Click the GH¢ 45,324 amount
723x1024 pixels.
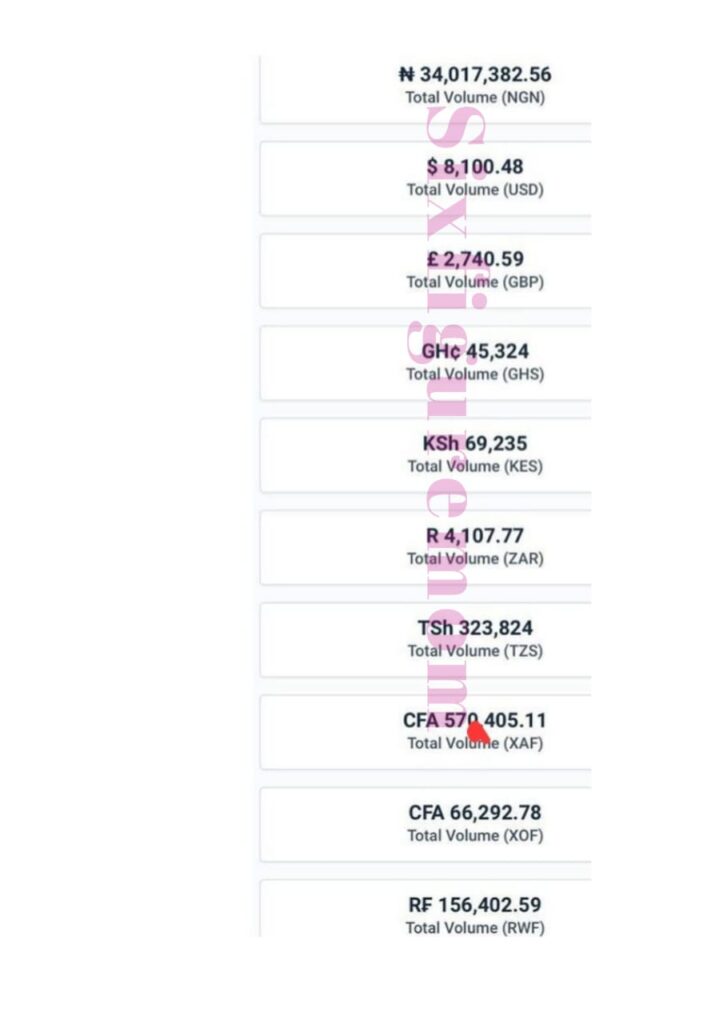click(x=475, y=351)
